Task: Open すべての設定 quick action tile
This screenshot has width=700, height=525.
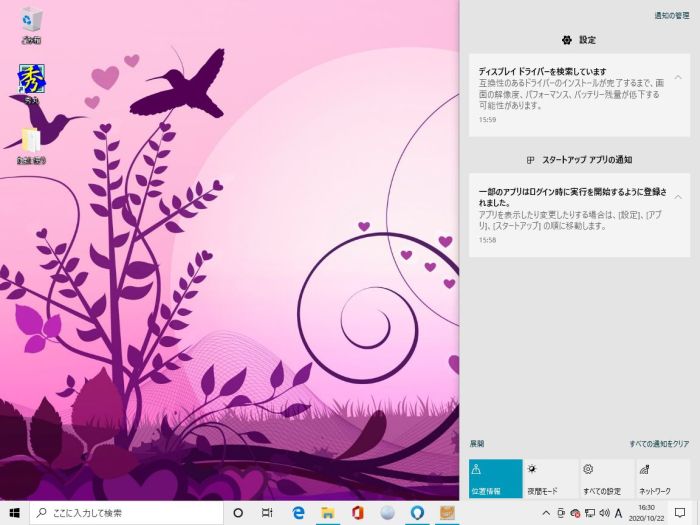Action: click(x=607, y=478)
